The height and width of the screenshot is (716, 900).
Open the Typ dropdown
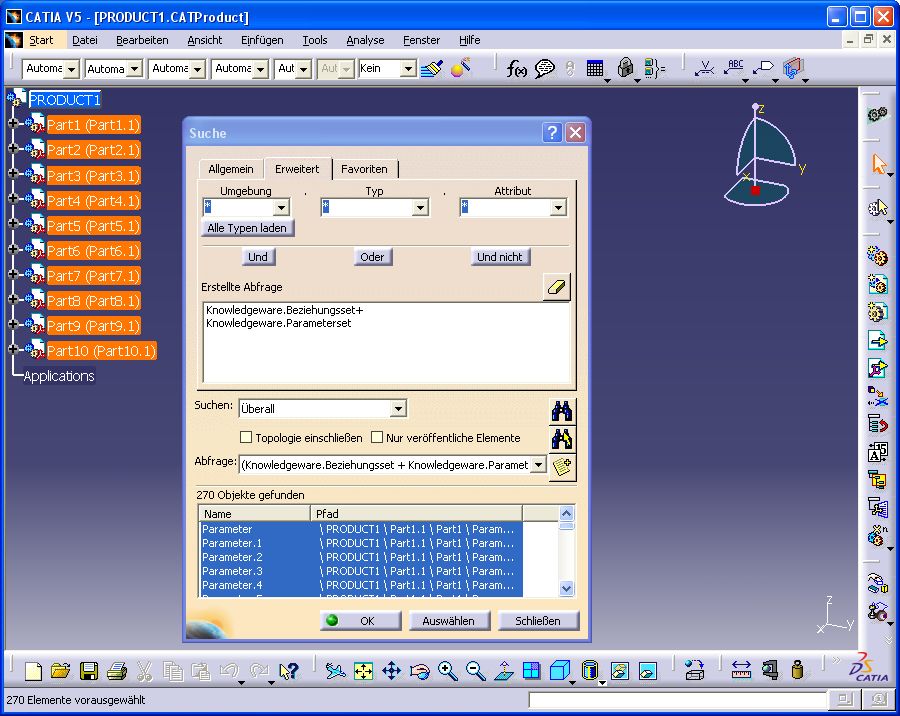[x=420, y=207]
